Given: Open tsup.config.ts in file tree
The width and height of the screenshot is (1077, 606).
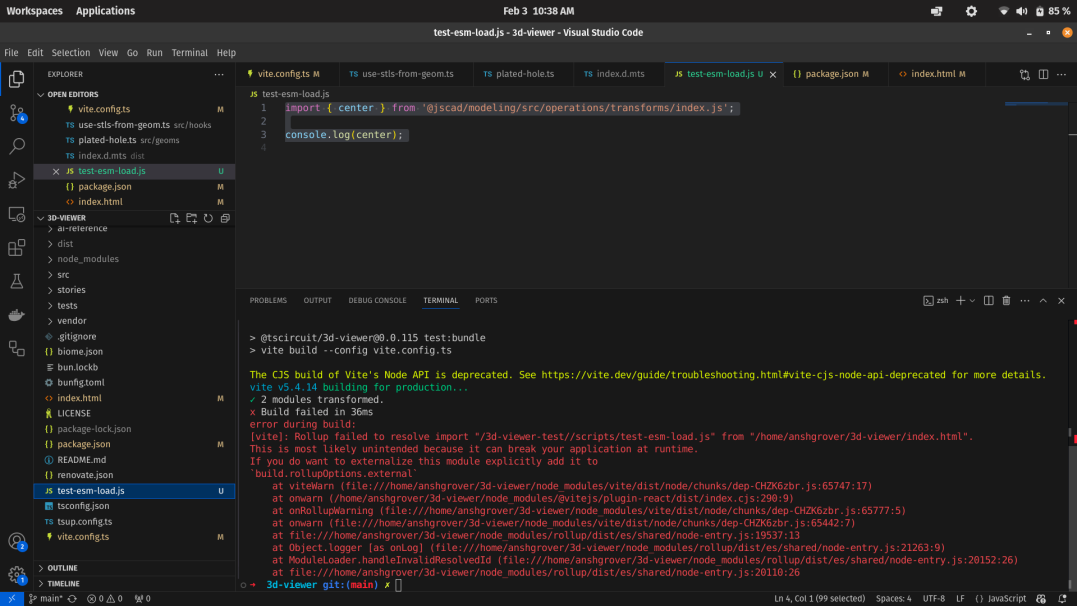Looking at the screenshot, I should click(84, 521).
